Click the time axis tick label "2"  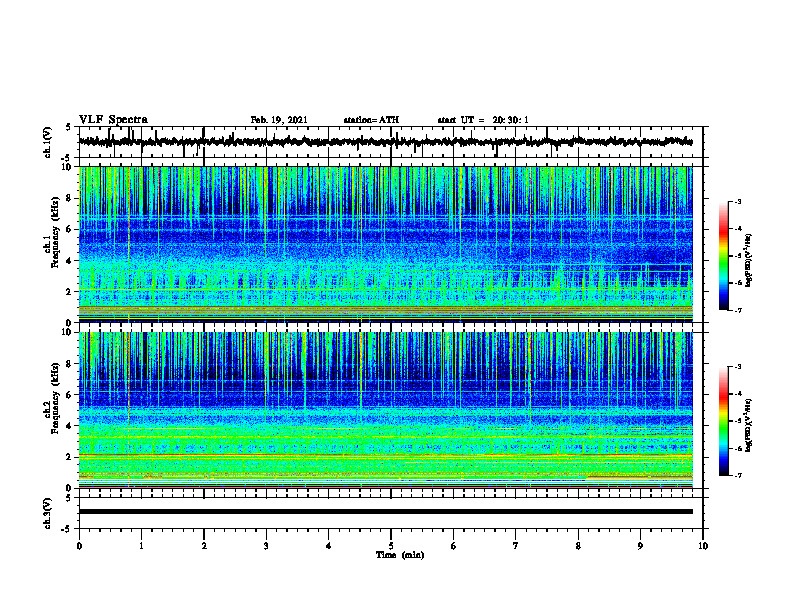pos(204,546)
